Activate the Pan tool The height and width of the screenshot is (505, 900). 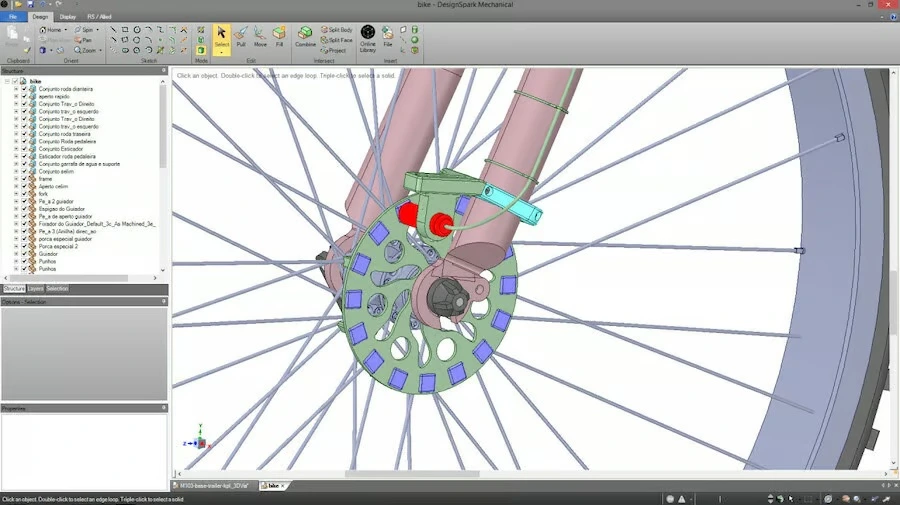point(83,40)
